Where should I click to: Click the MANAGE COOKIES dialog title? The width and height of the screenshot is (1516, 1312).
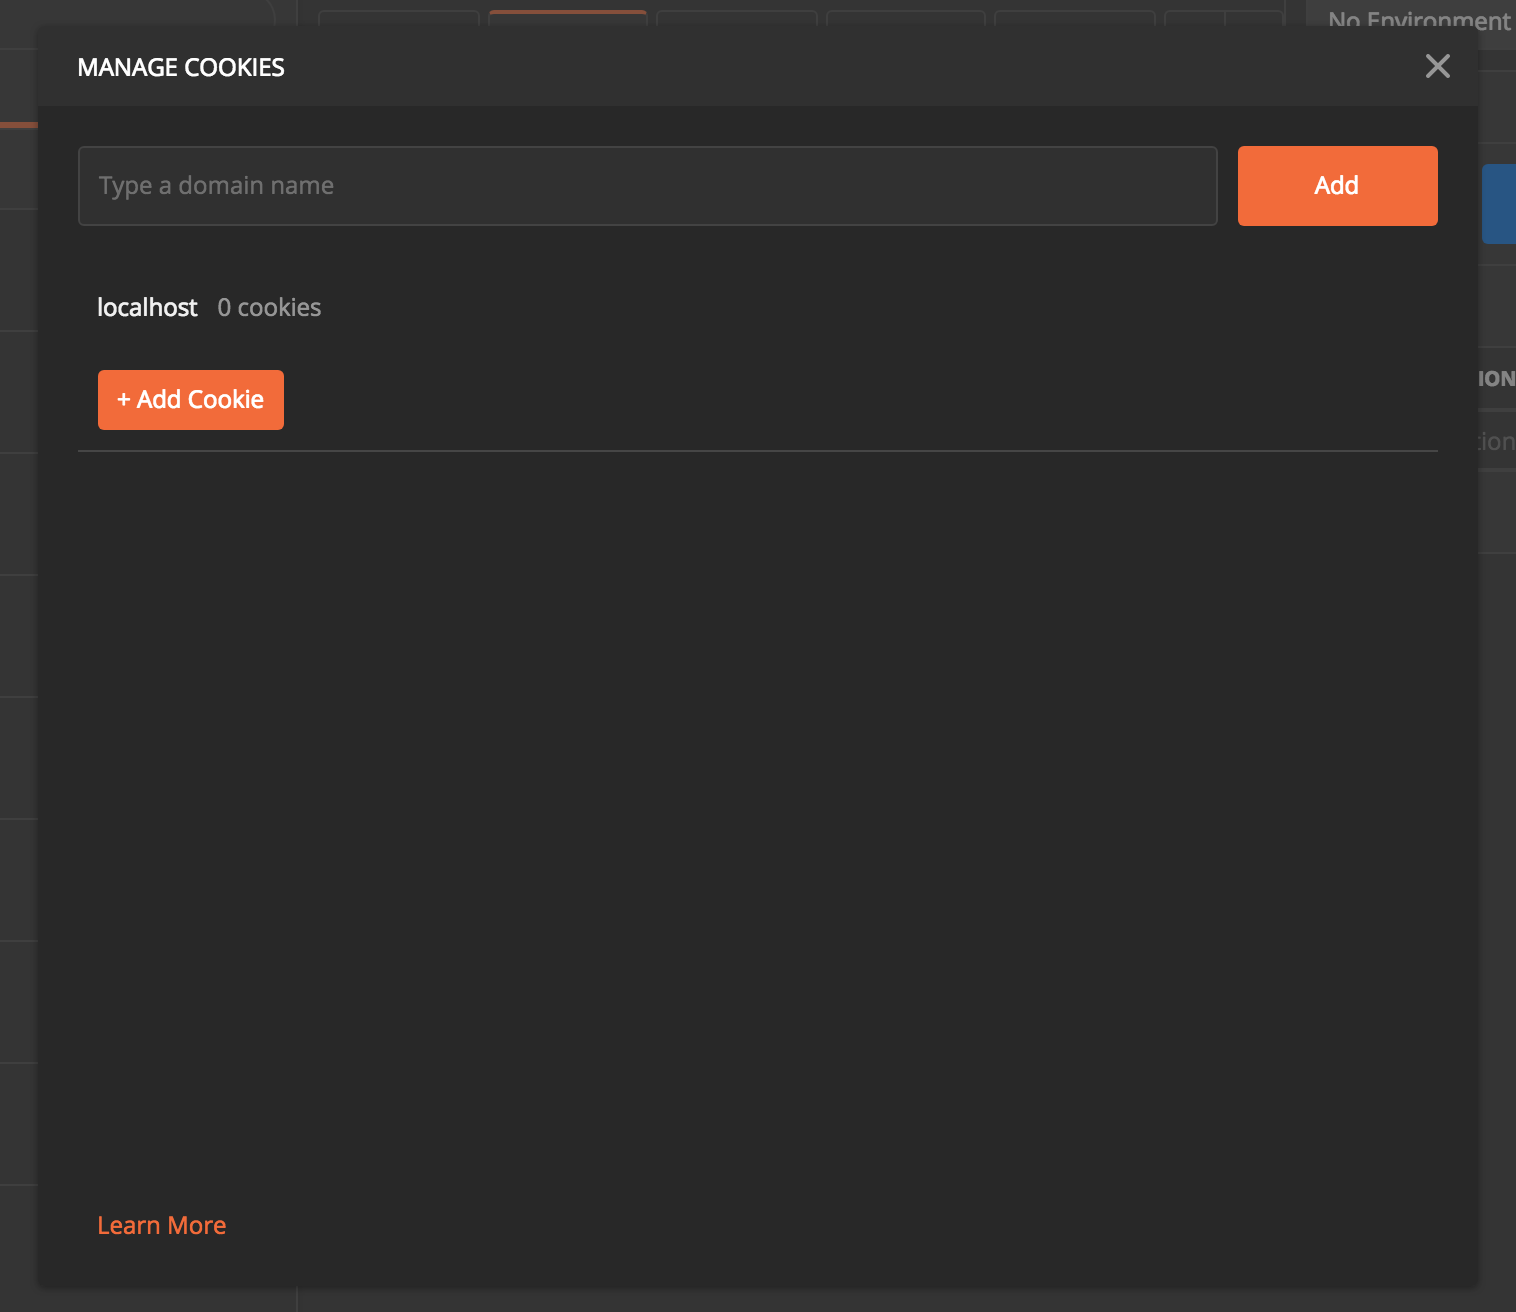click(180, 66)
